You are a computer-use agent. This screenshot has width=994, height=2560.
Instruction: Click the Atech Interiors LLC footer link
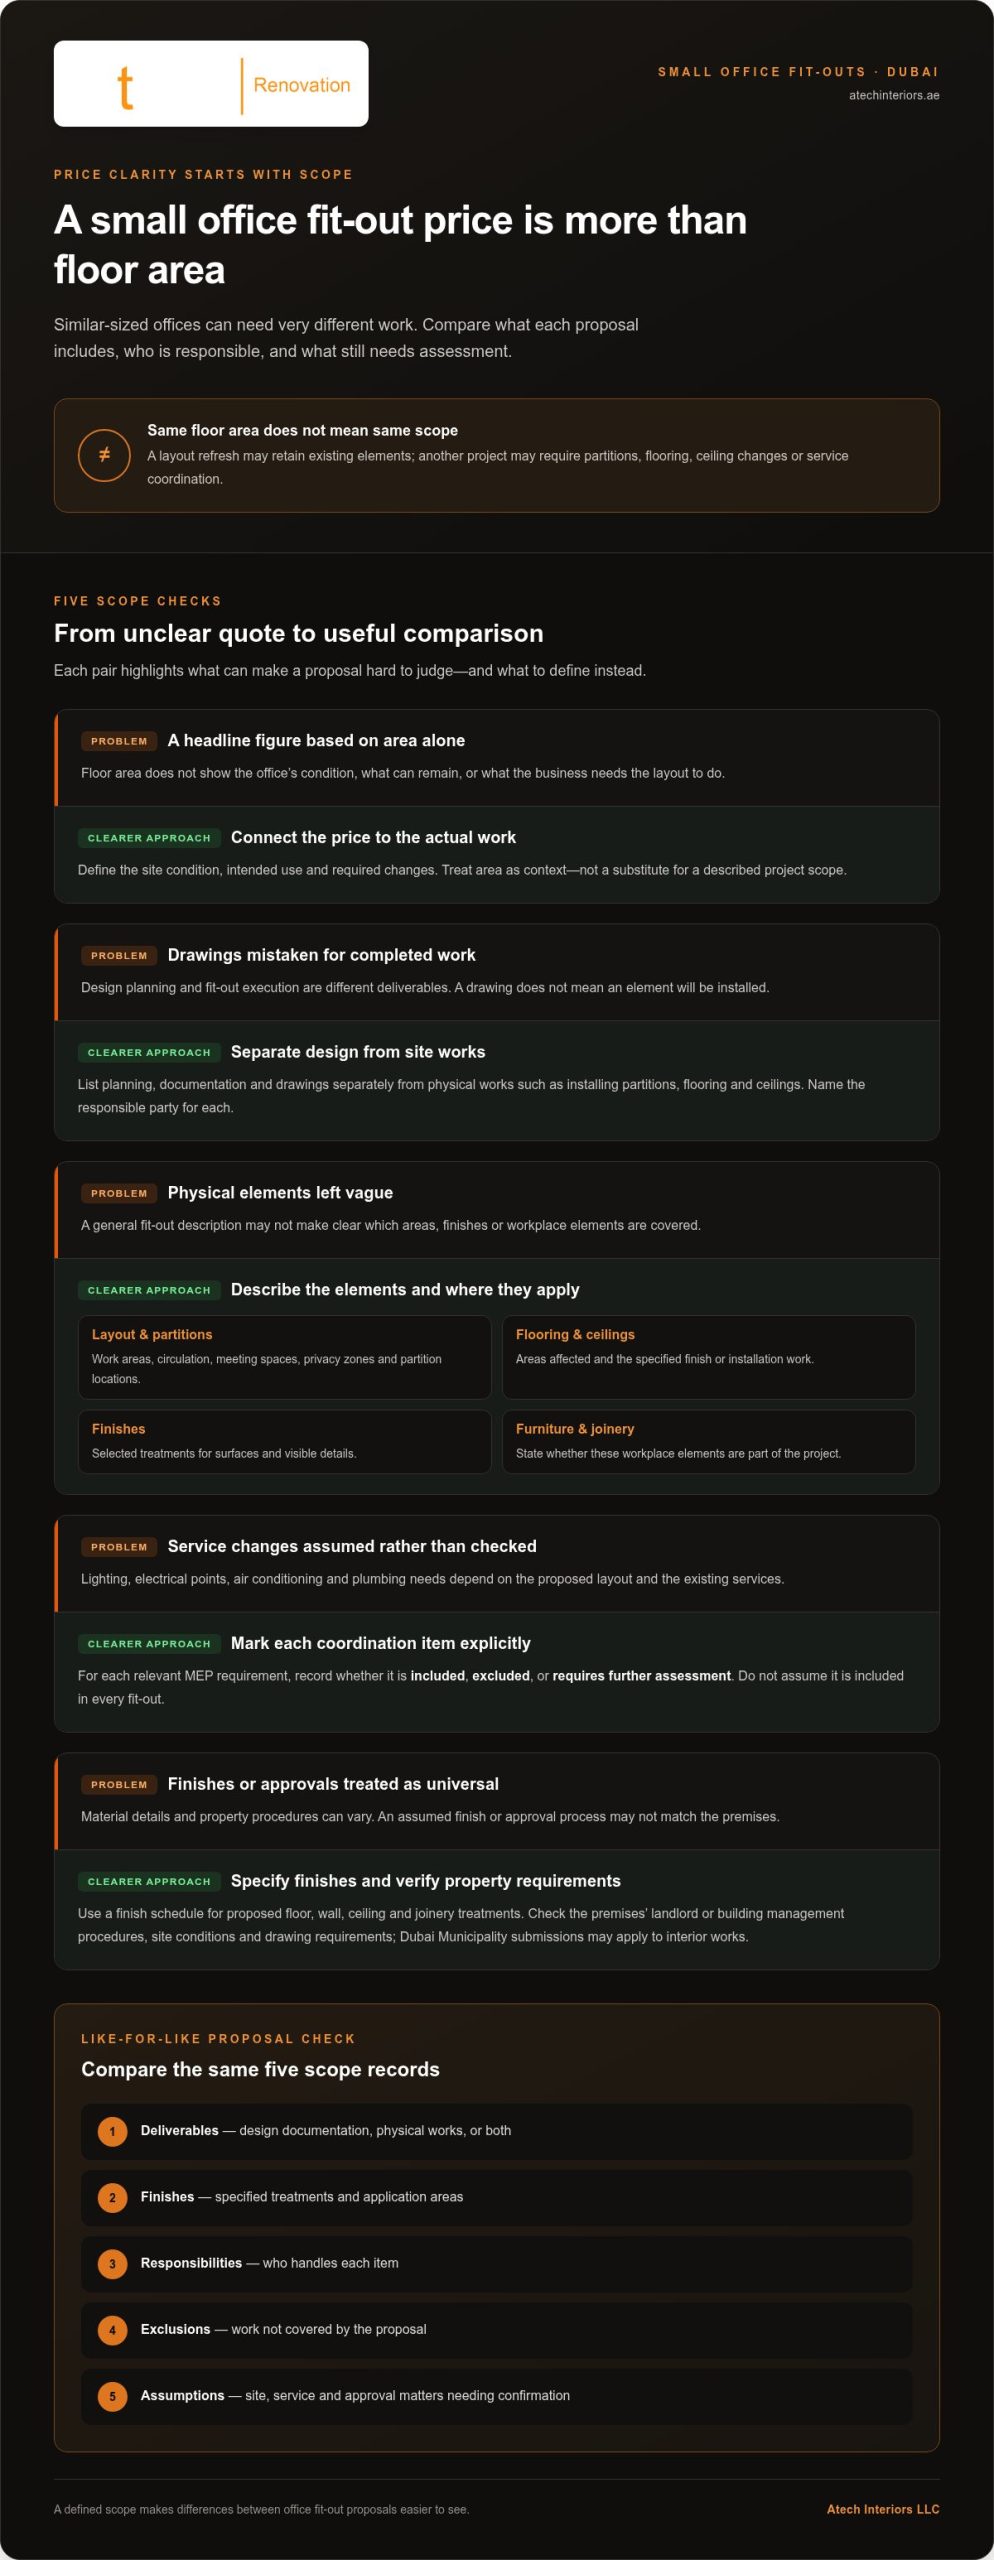883,2509
